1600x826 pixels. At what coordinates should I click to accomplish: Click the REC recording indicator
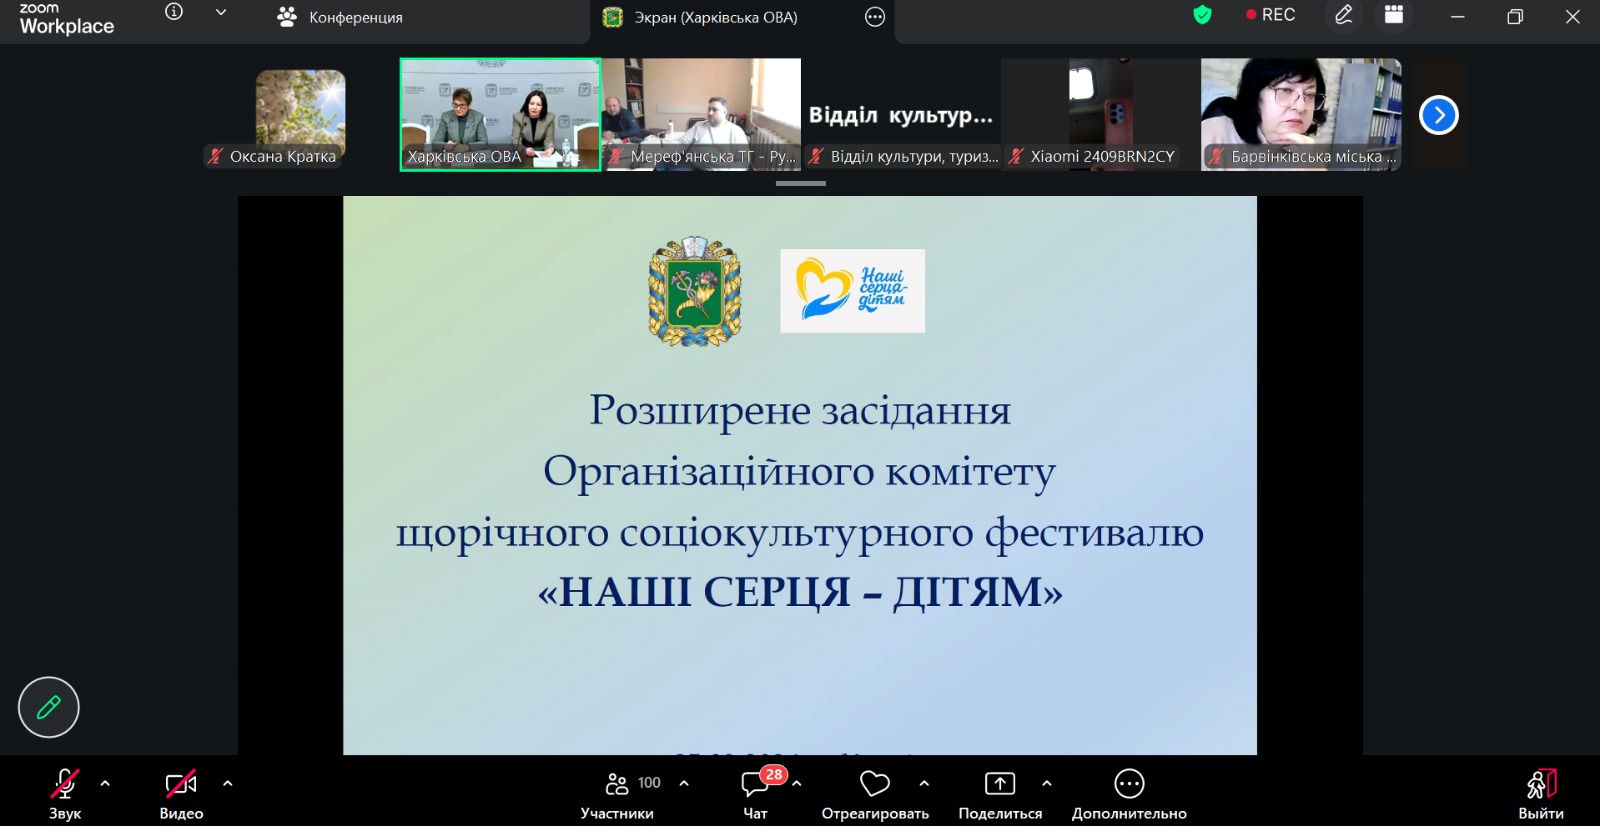pyautogui.click(x=1270, y=15)
